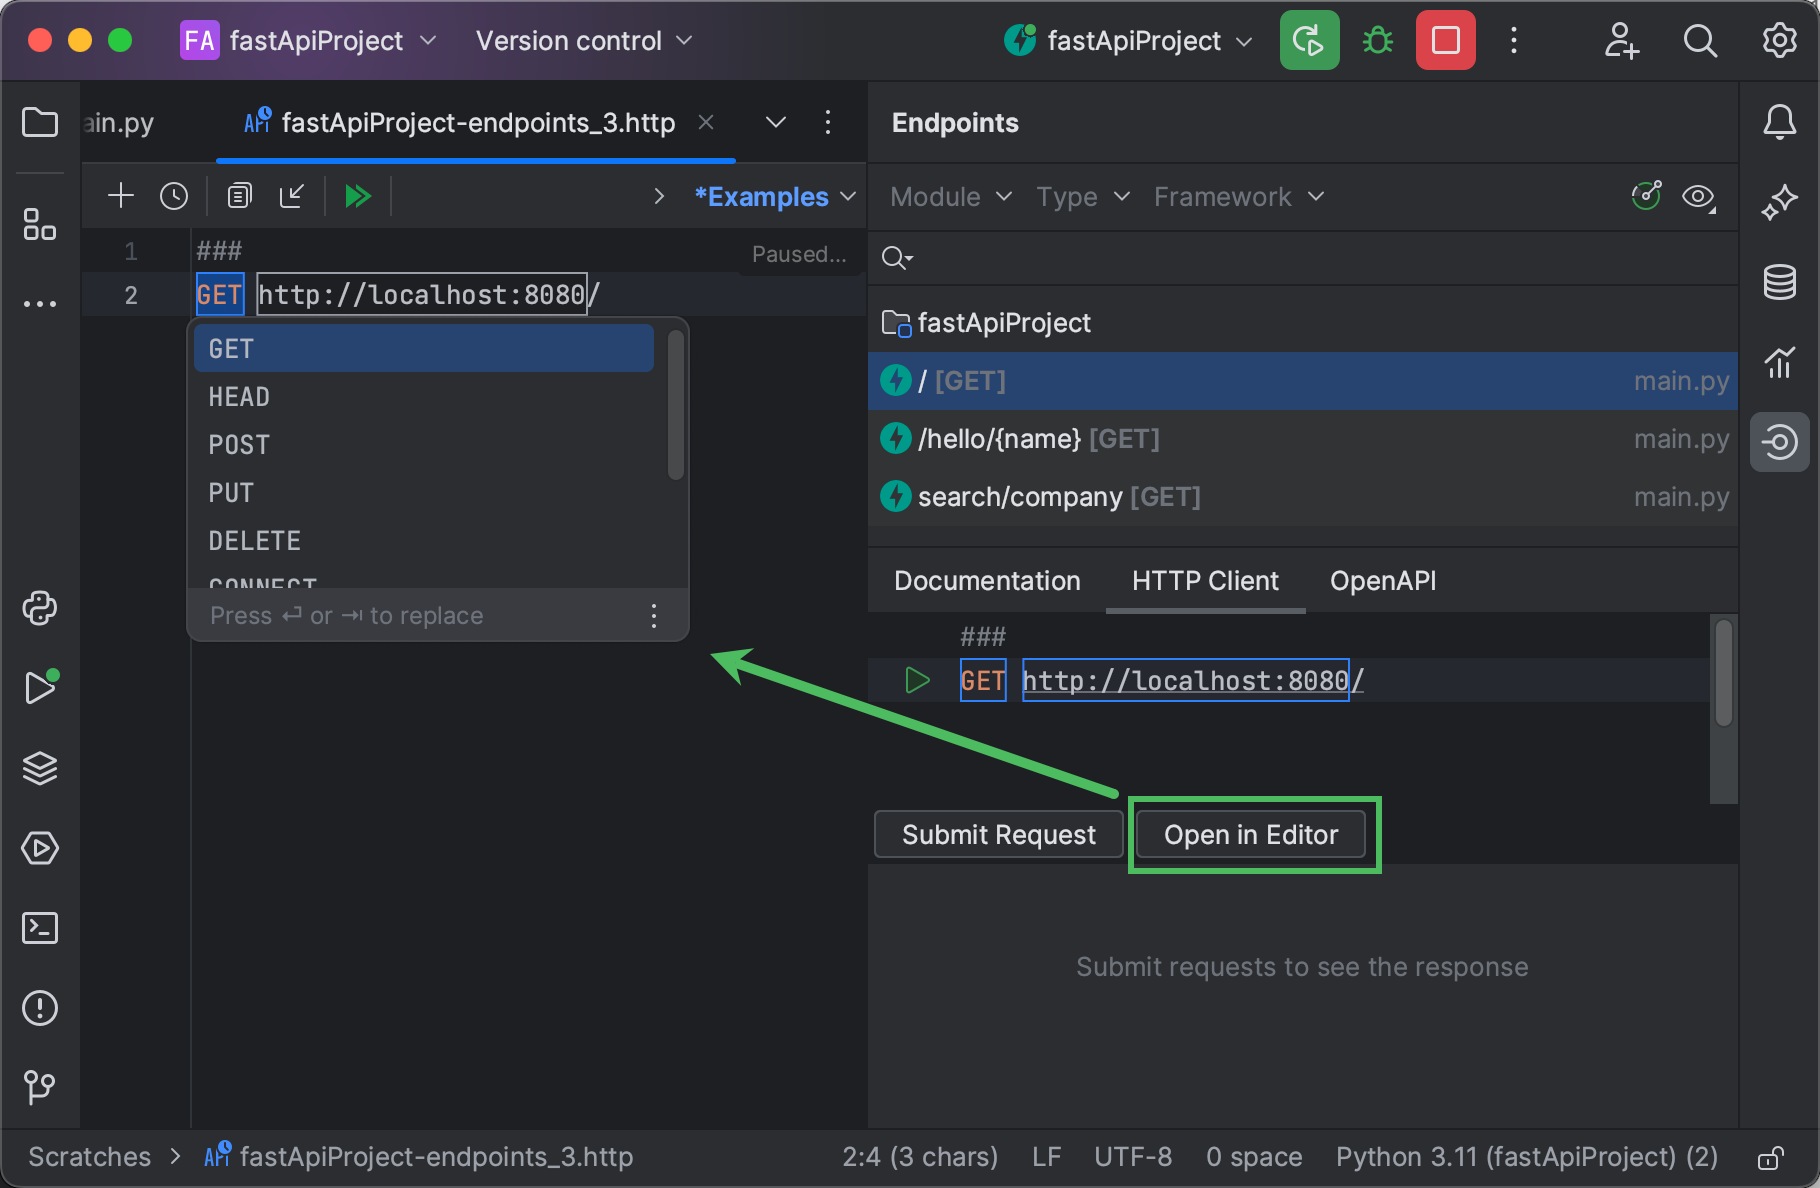Click the Submit Request button
The width and height of the screenshot is (1820, 1188).
click(997, 834)
